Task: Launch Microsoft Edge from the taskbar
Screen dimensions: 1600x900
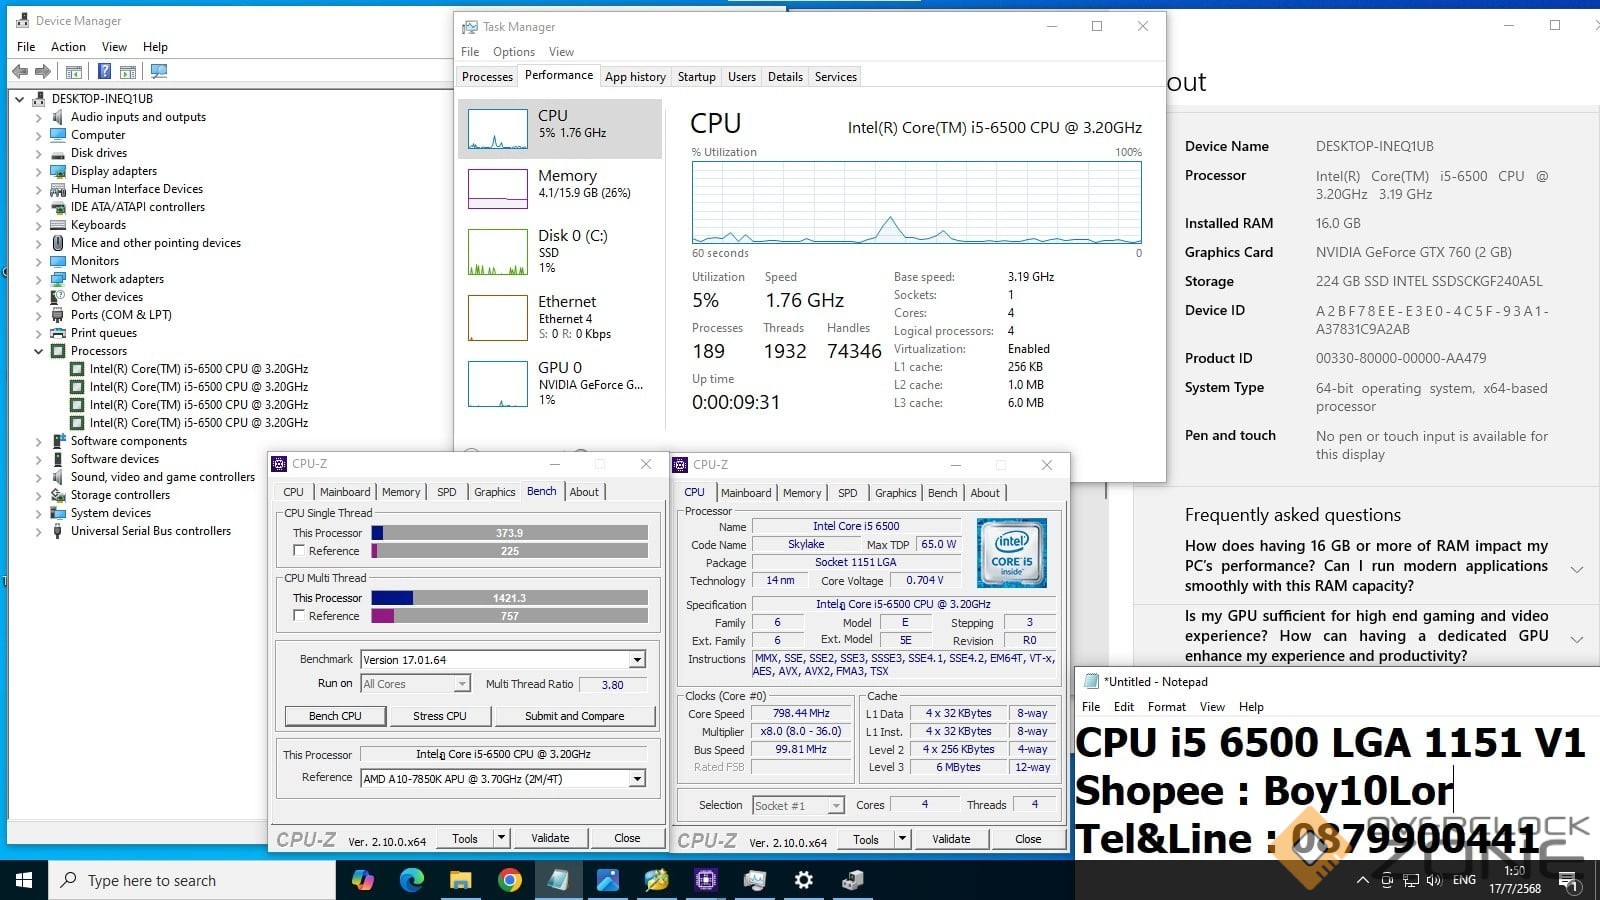Action: (412, 880)
